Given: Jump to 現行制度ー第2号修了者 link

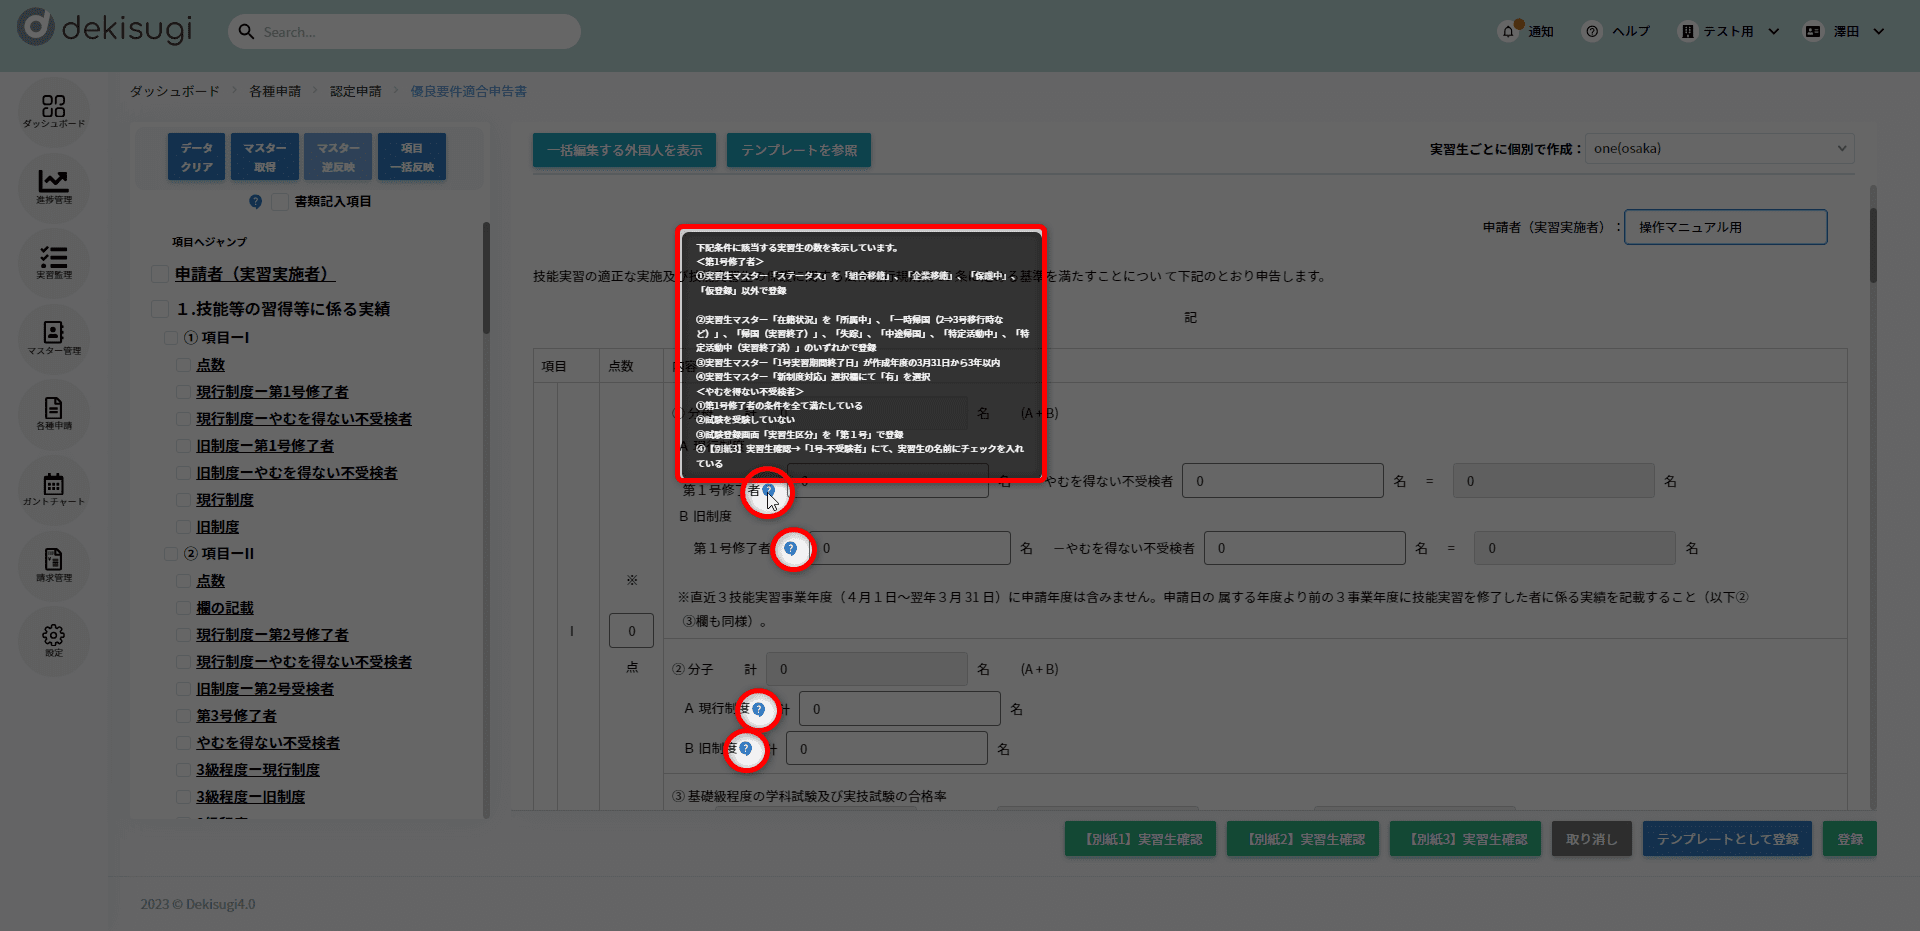Looking at the screenshot, I should click(x=272, y=635).
